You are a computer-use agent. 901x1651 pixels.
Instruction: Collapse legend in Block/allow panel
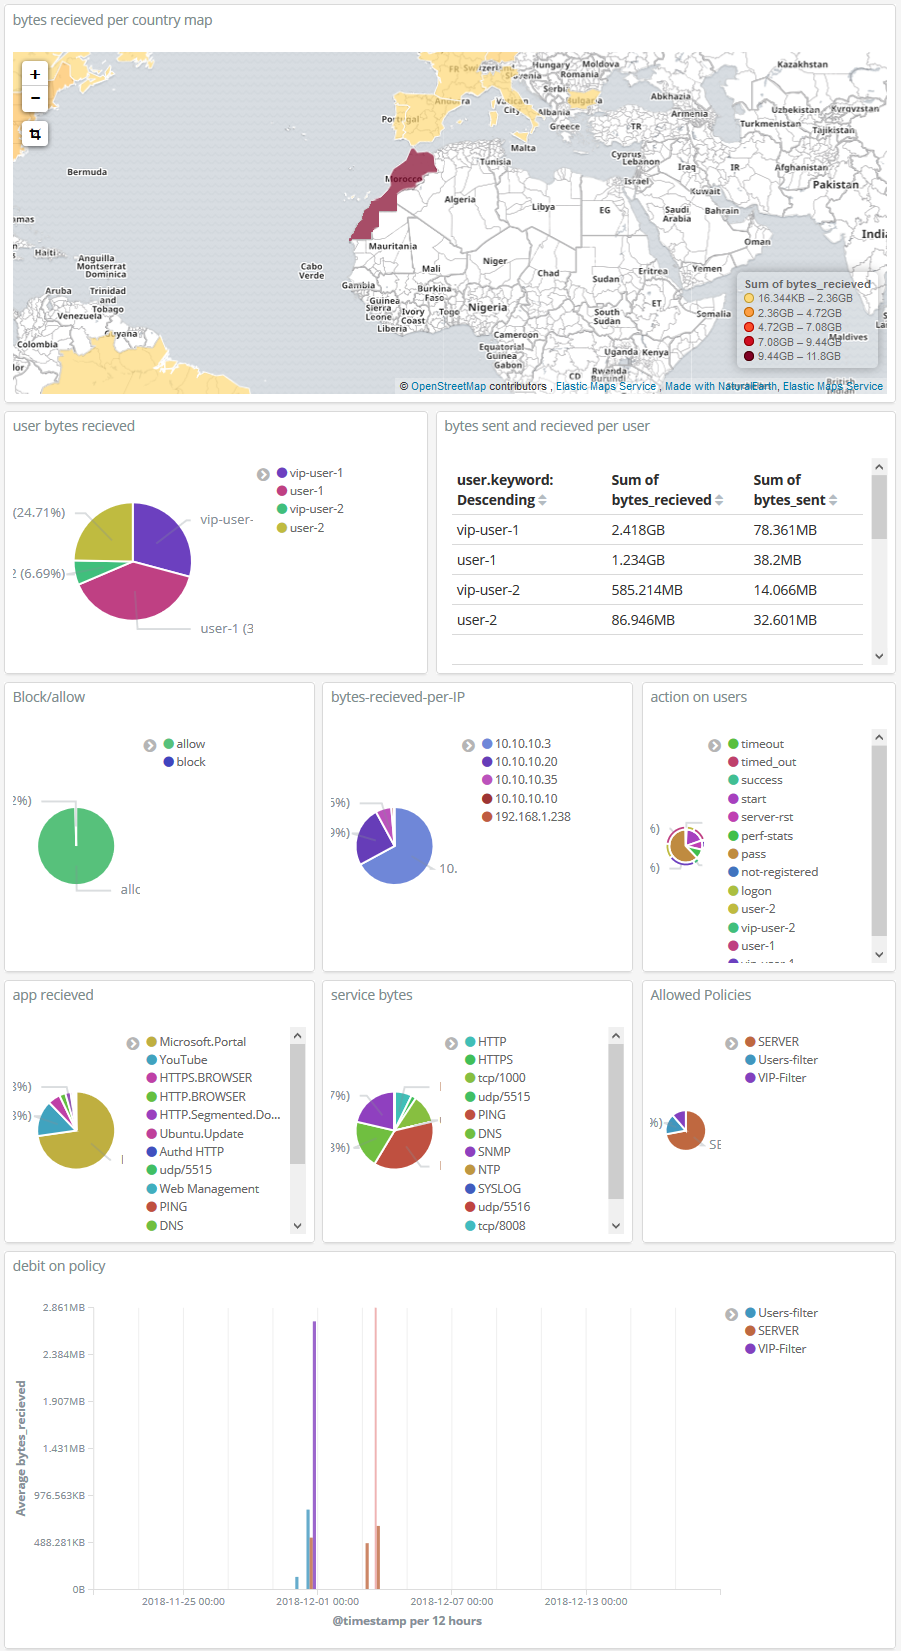point(150,745)
